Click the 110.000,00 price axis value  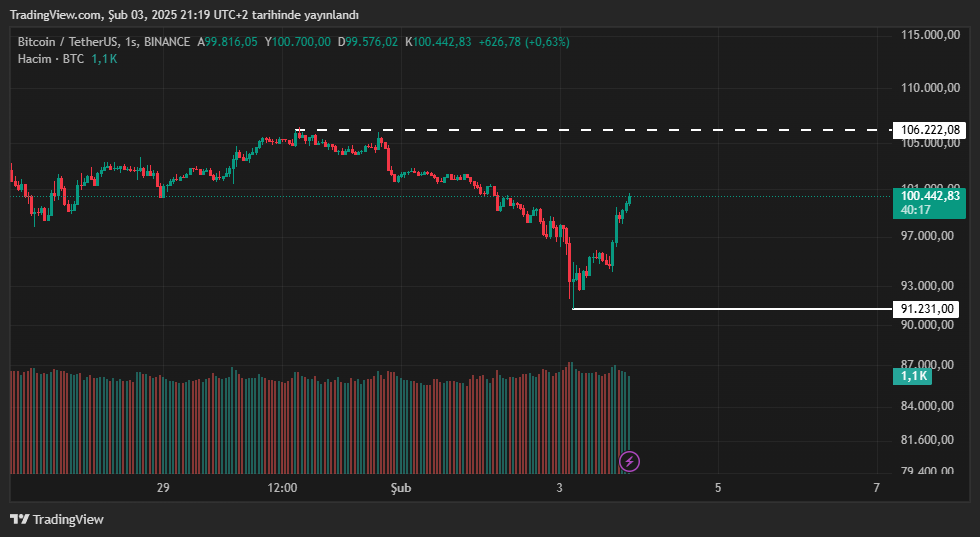(931, 88)
